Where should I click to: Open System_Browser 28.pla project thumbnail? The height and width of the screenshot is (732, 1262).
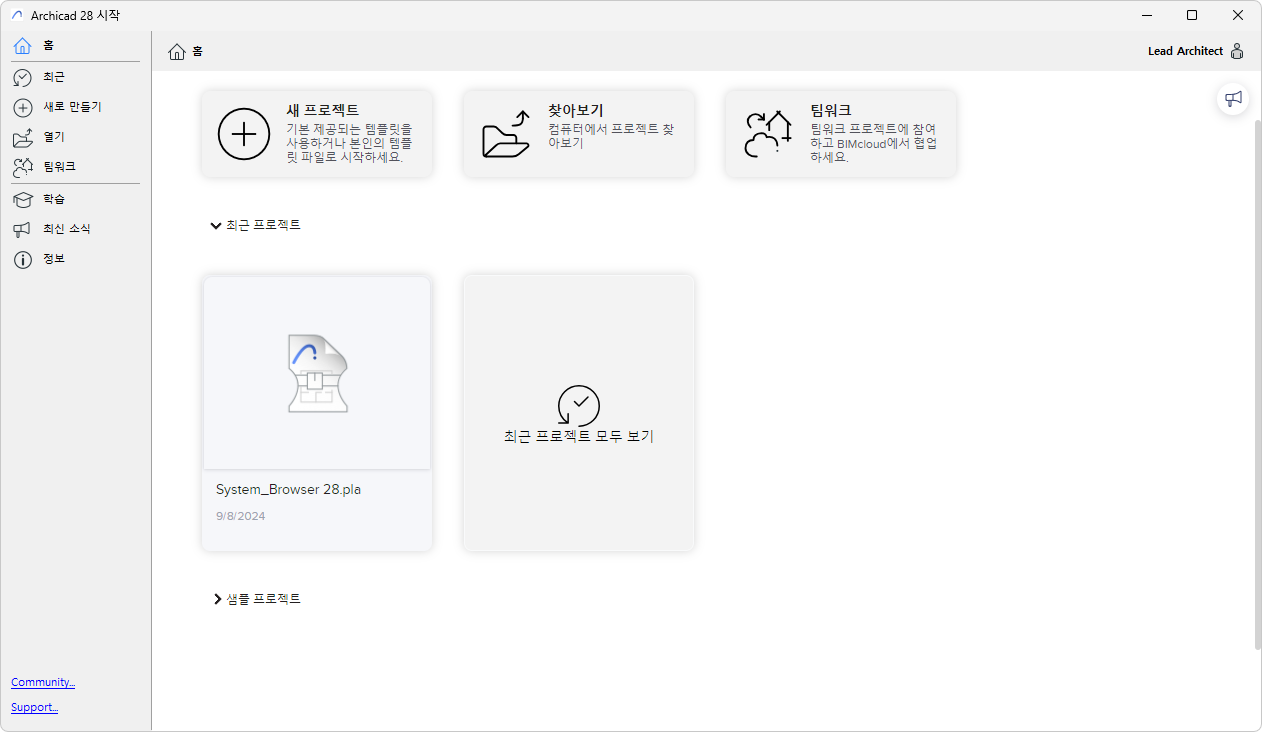(317, 373)
